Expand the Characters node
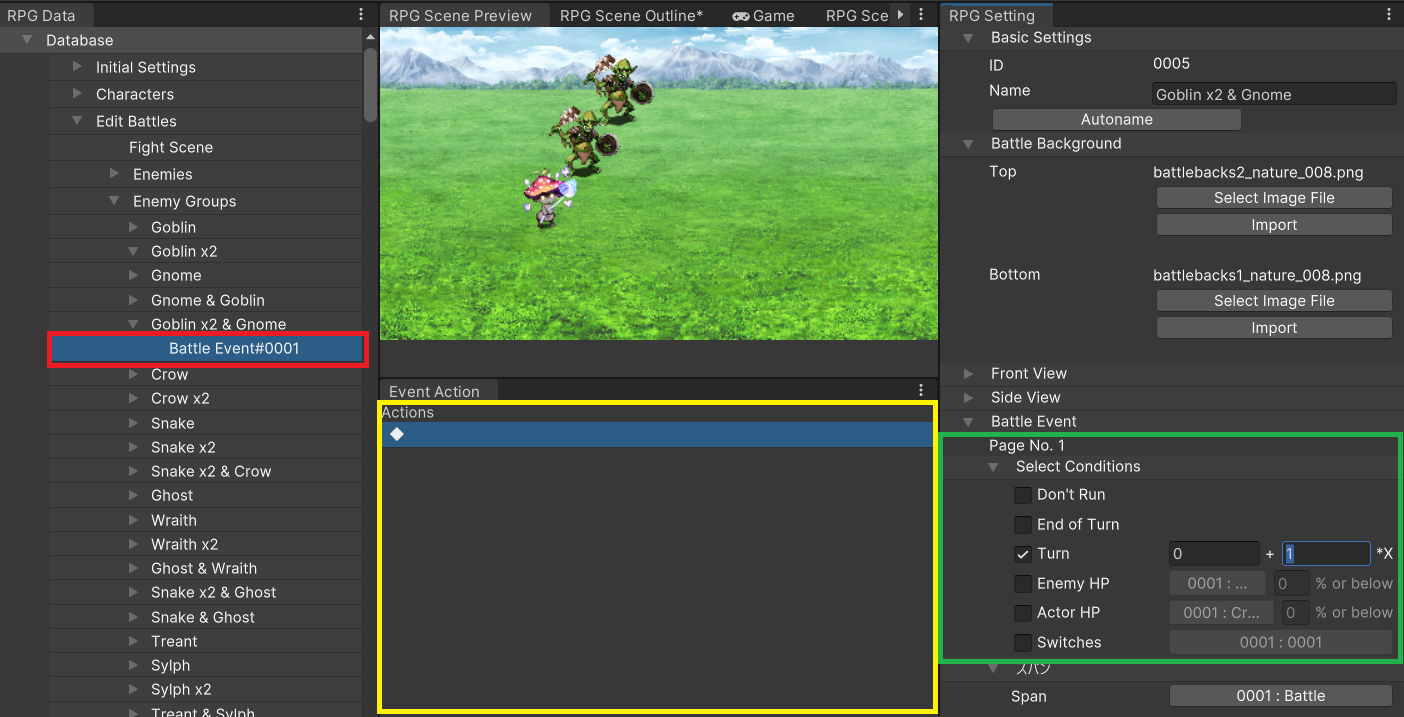This screenshot has width=1404, height=717. [x=77, y=94]
